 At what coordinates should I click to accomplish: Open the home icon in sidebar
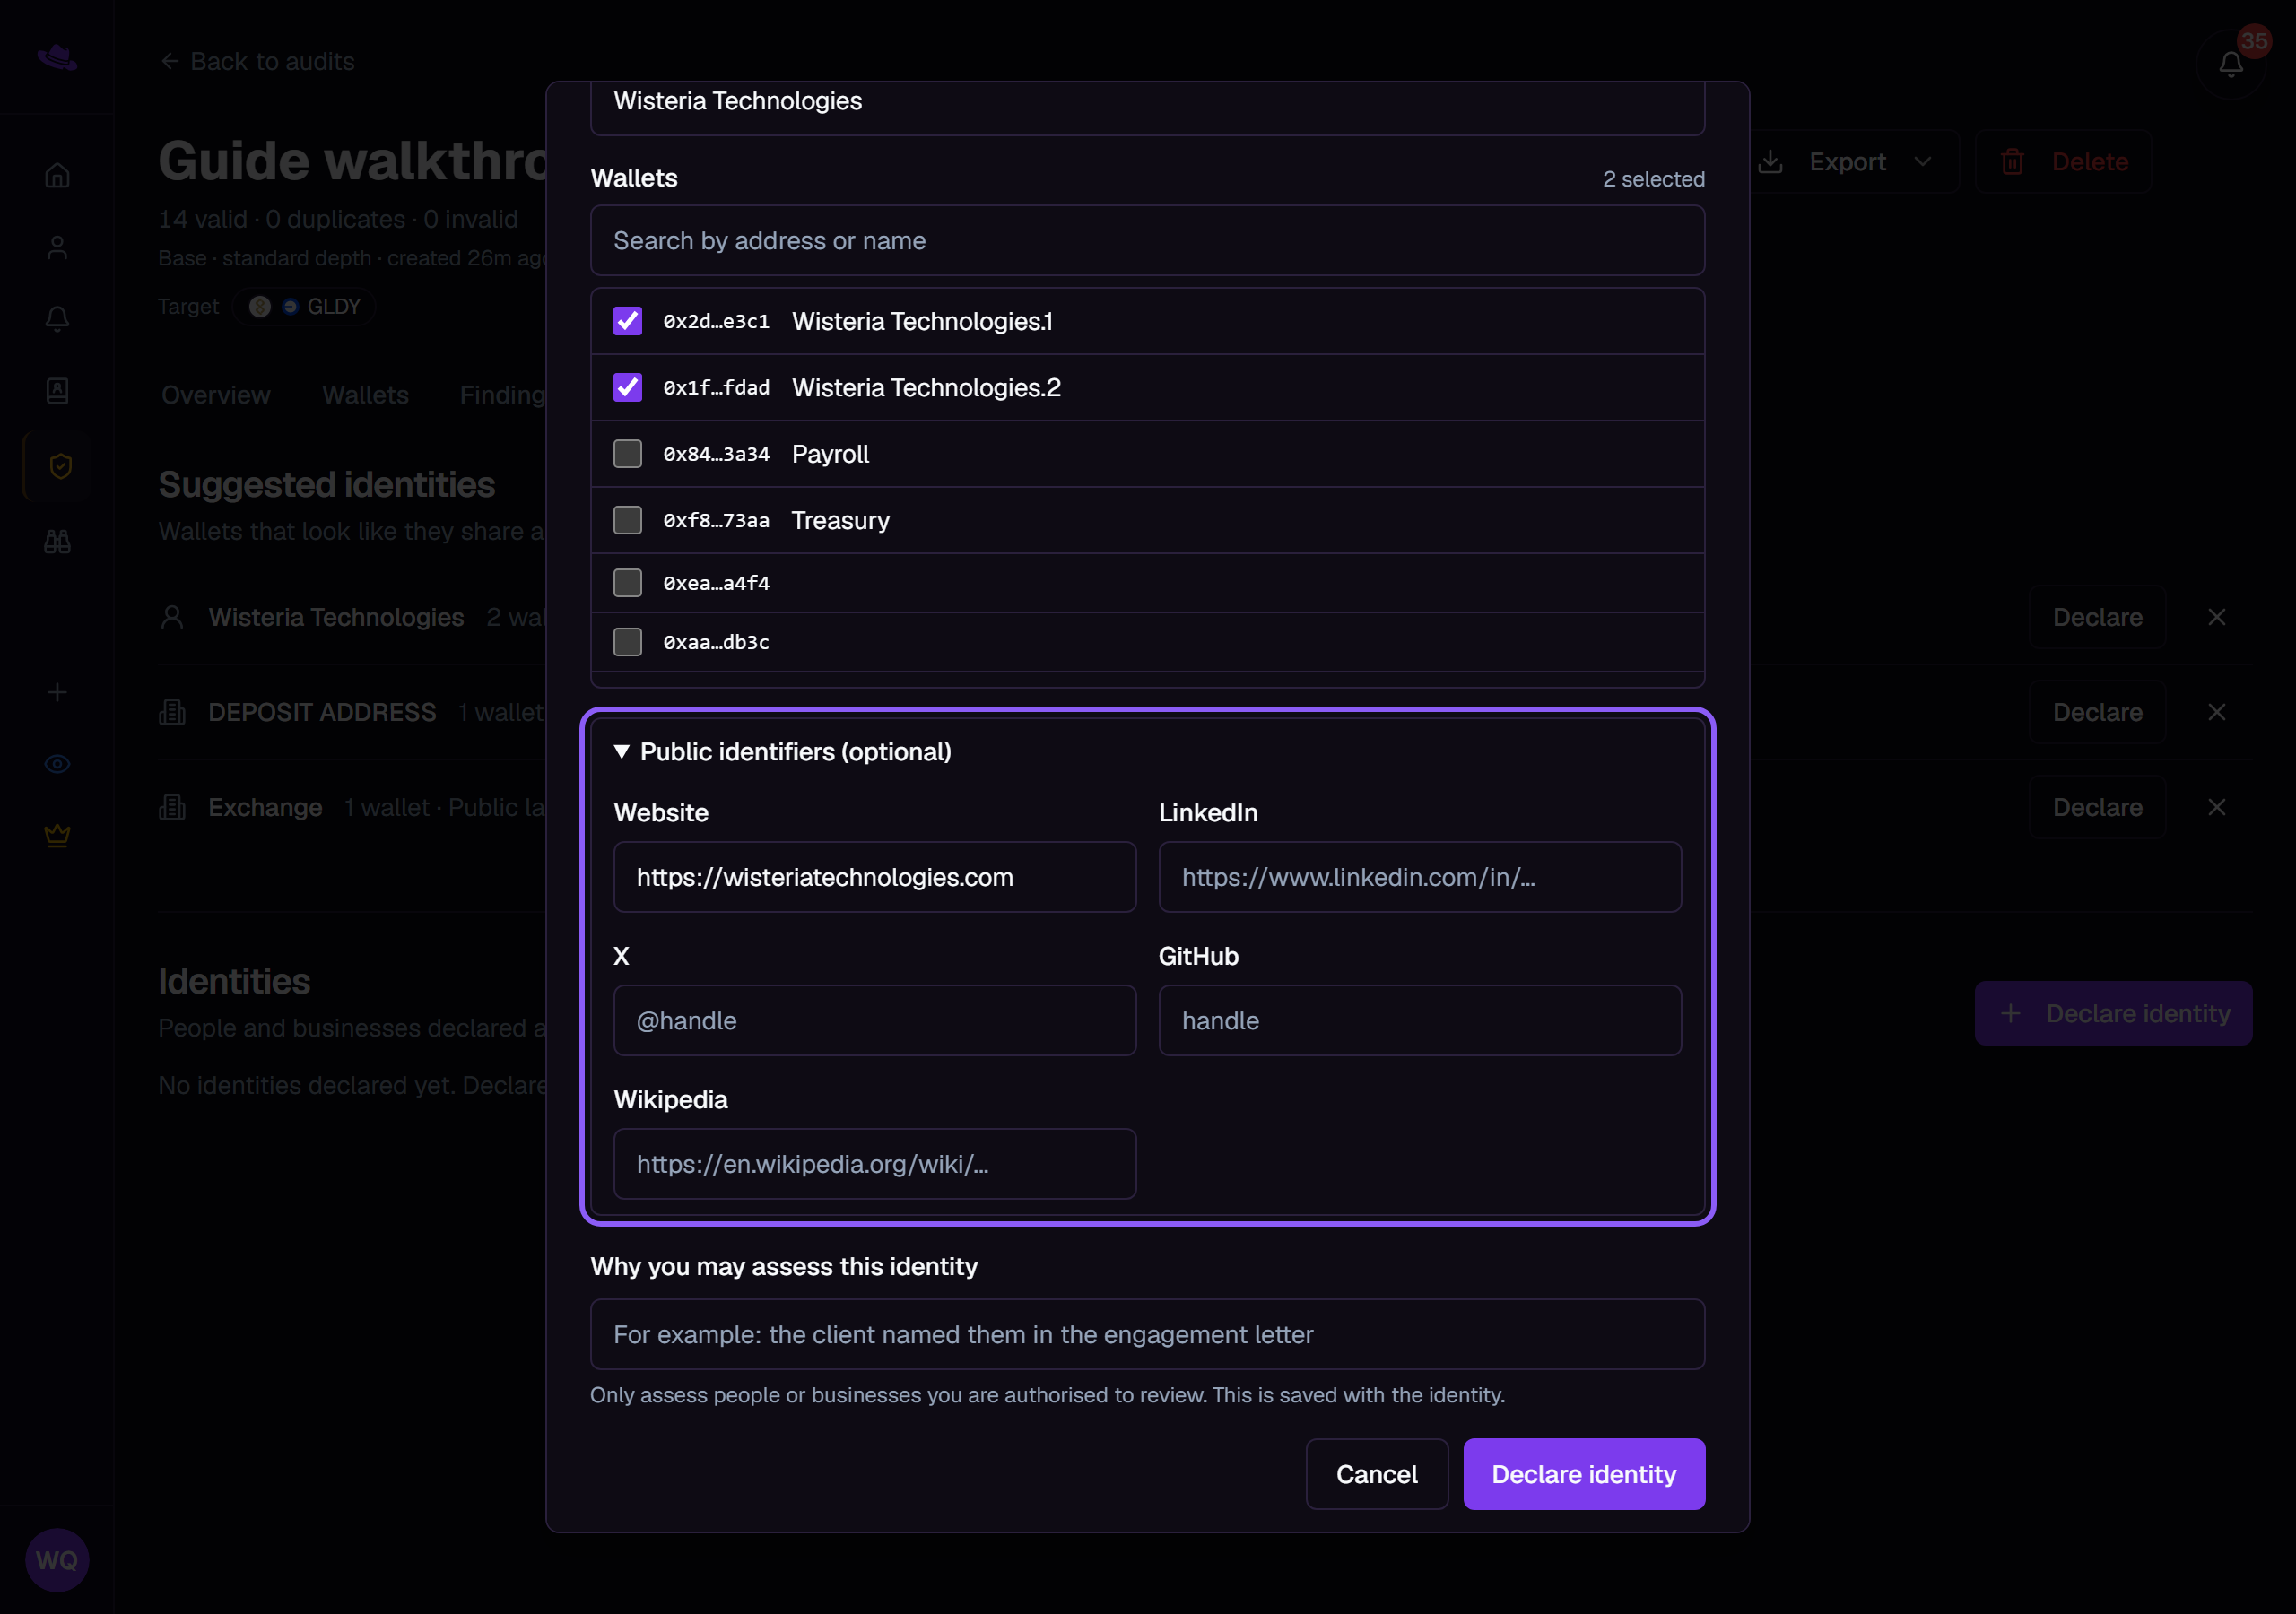pyautogui.click(x=57, y=176)
